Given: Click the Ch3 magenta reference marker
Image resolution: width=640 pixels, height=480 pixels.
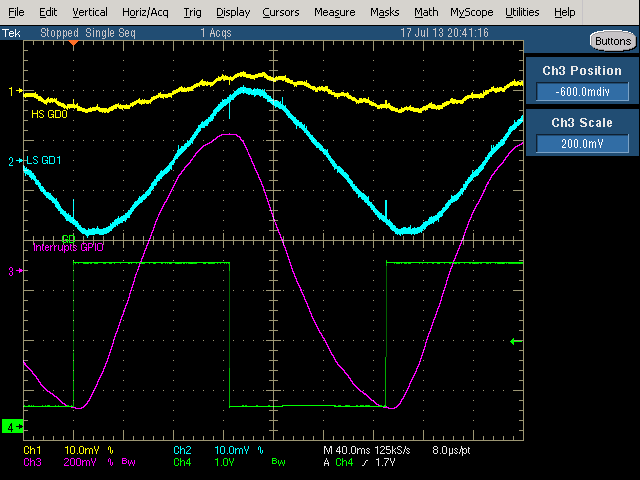Looking at the screenshot, I should coord(13,271).
